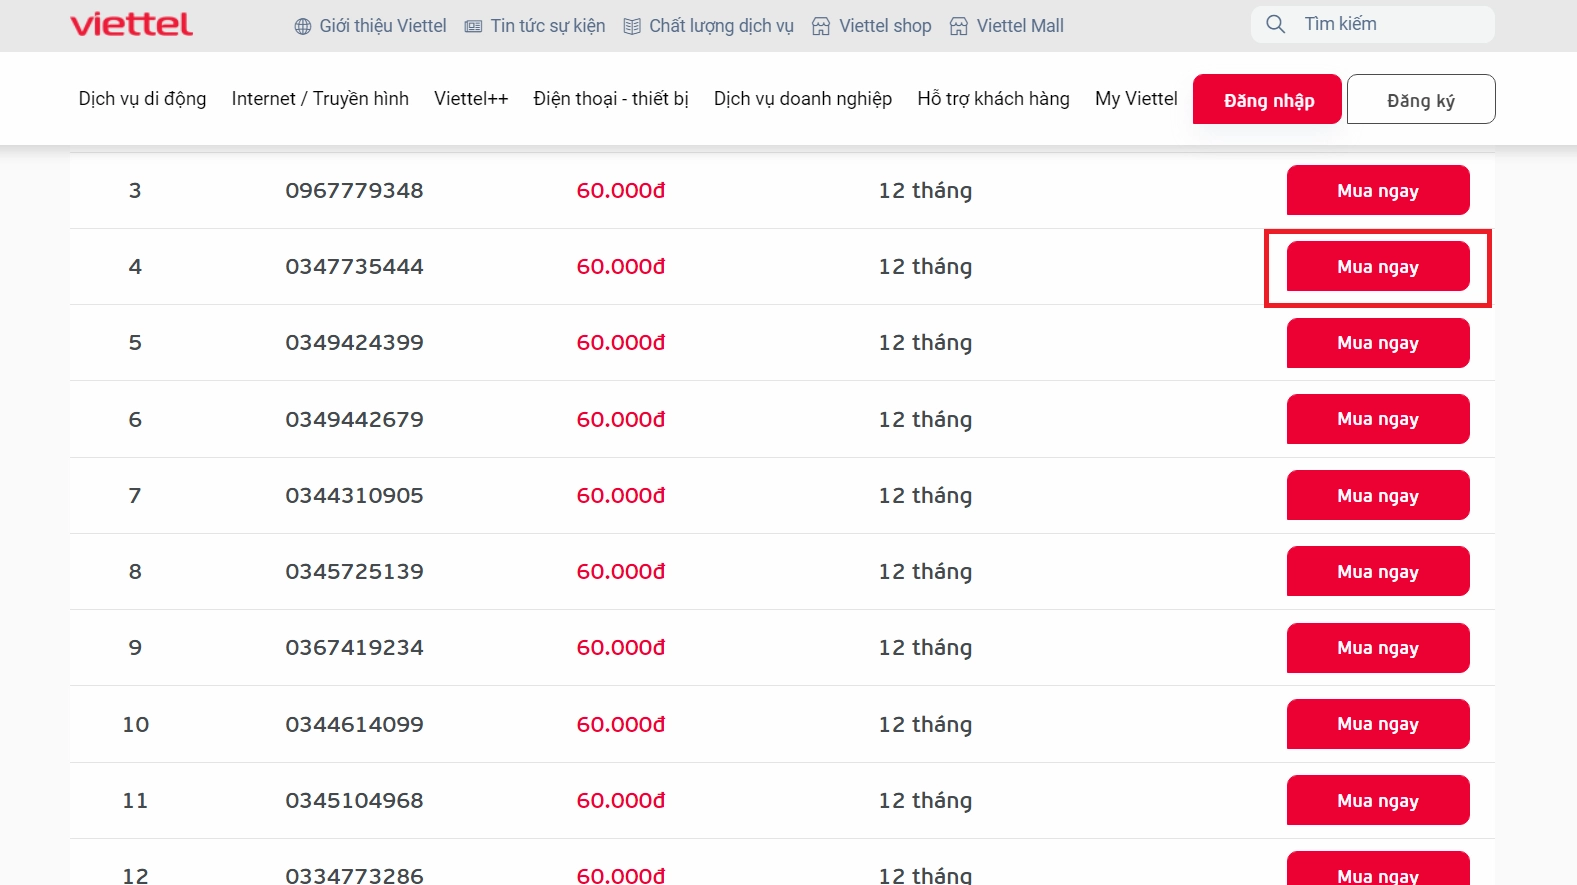Image resolution: width=1577 pixels, height=885 pixels.
Task: Click the 60.000đ price for 0344310905
Action: coord(621,495)
